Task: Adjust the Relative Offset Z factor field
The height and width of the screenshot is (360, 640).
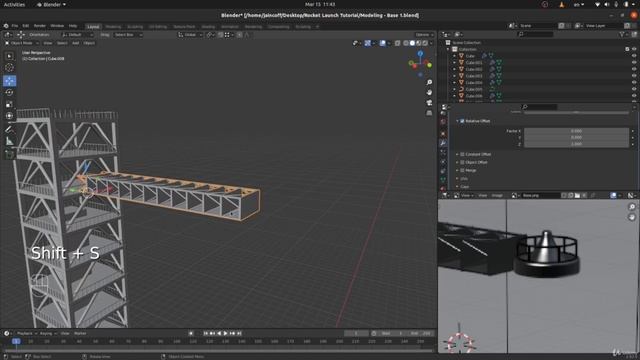Action: point(576,144)
